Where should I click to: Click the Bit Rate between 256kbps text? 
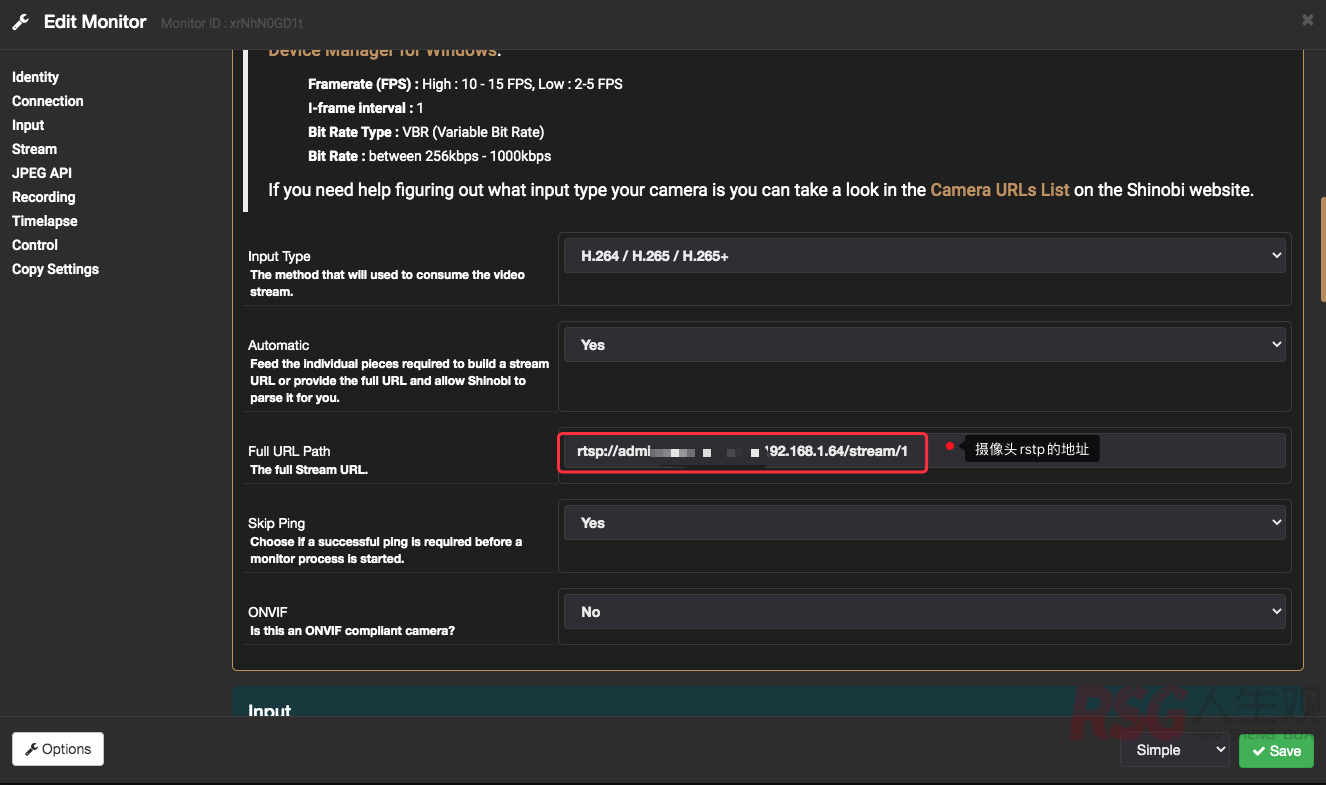[x=429, y=156]
